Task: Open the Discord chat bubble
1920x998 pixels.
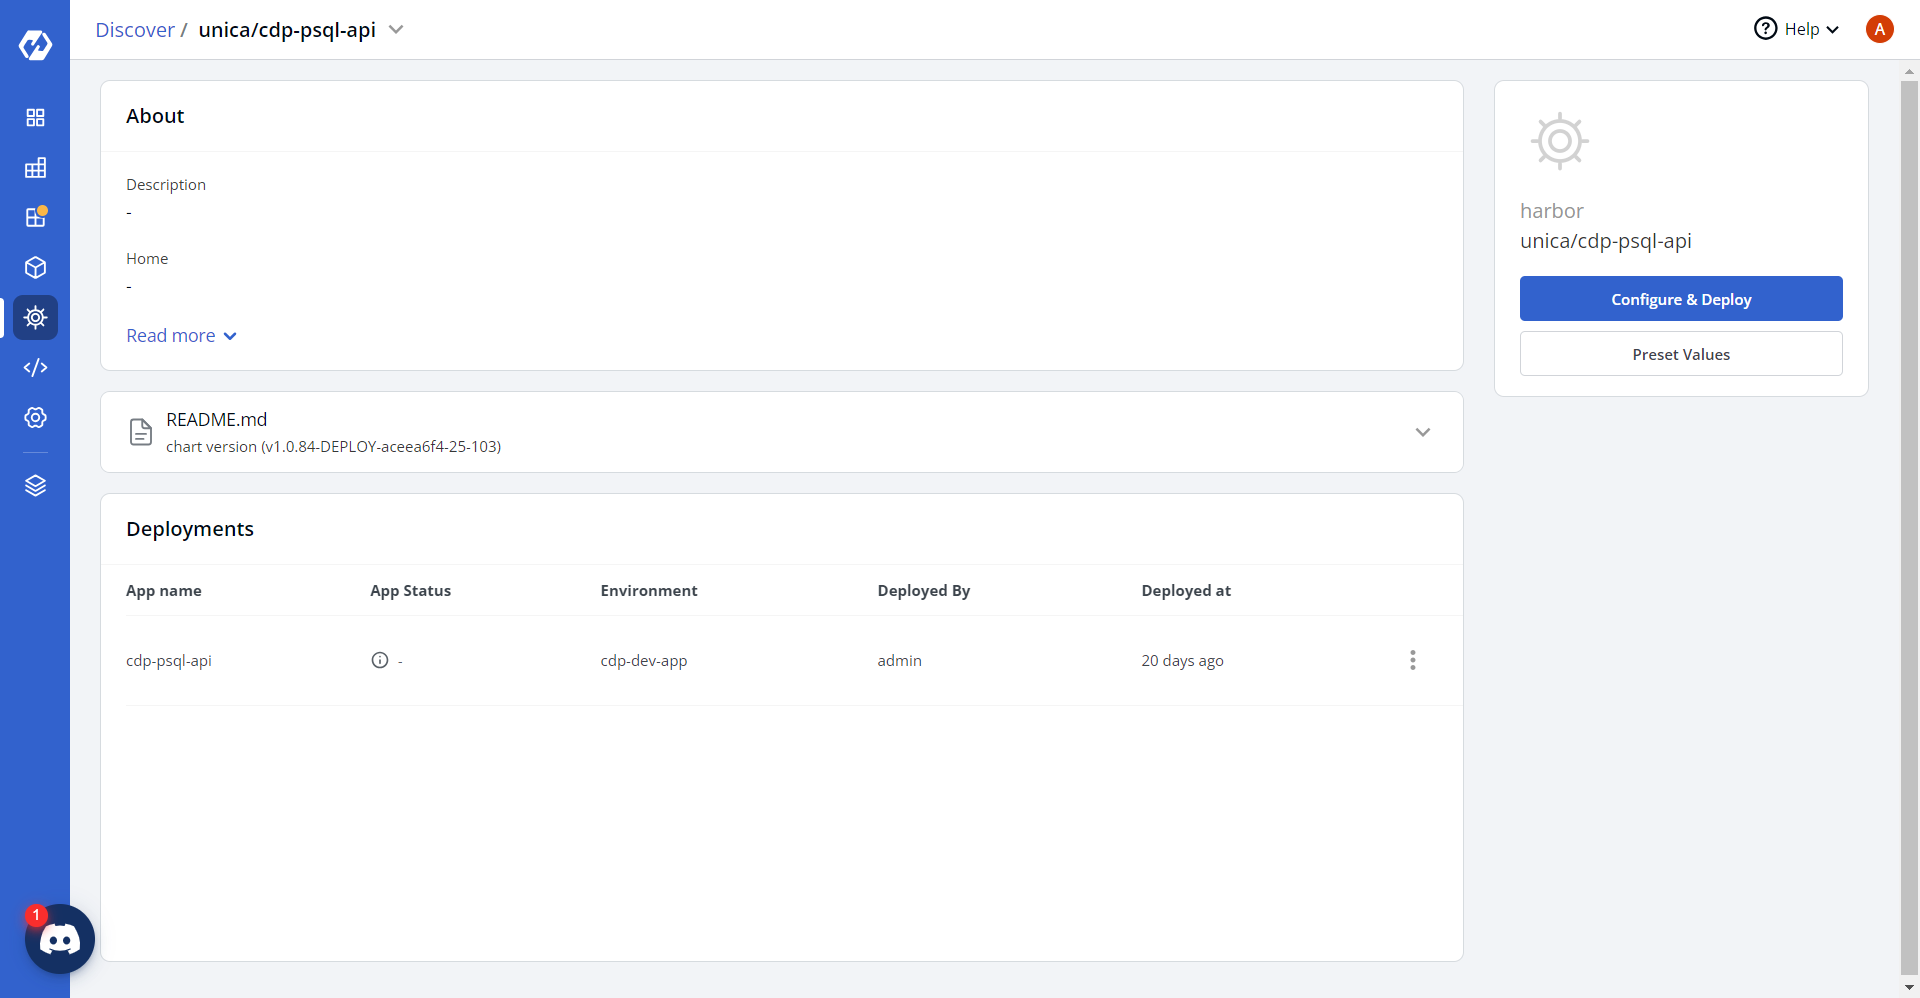Action: [x=60, y=939]
